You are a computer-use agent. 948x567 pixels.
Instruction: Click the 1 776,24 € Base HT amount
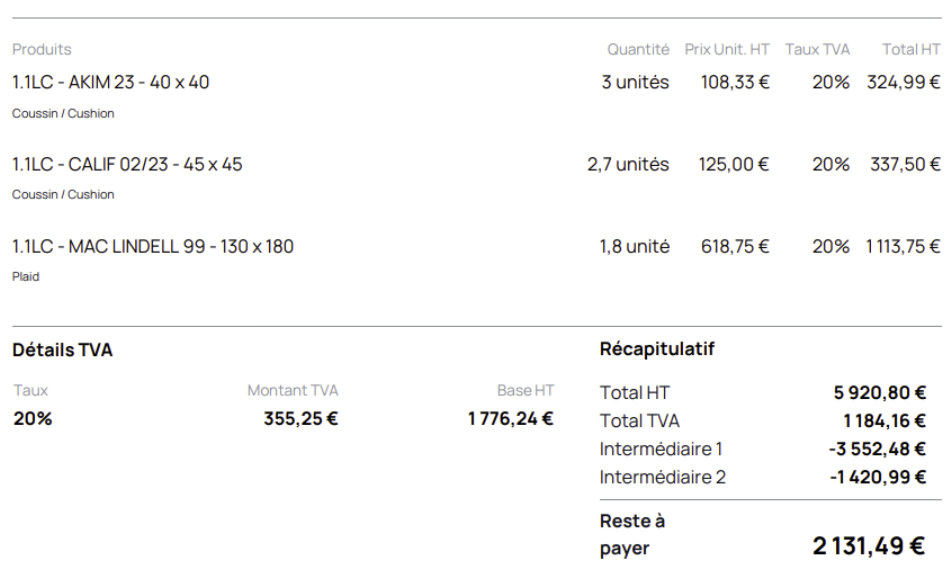[x=510, y=418]
